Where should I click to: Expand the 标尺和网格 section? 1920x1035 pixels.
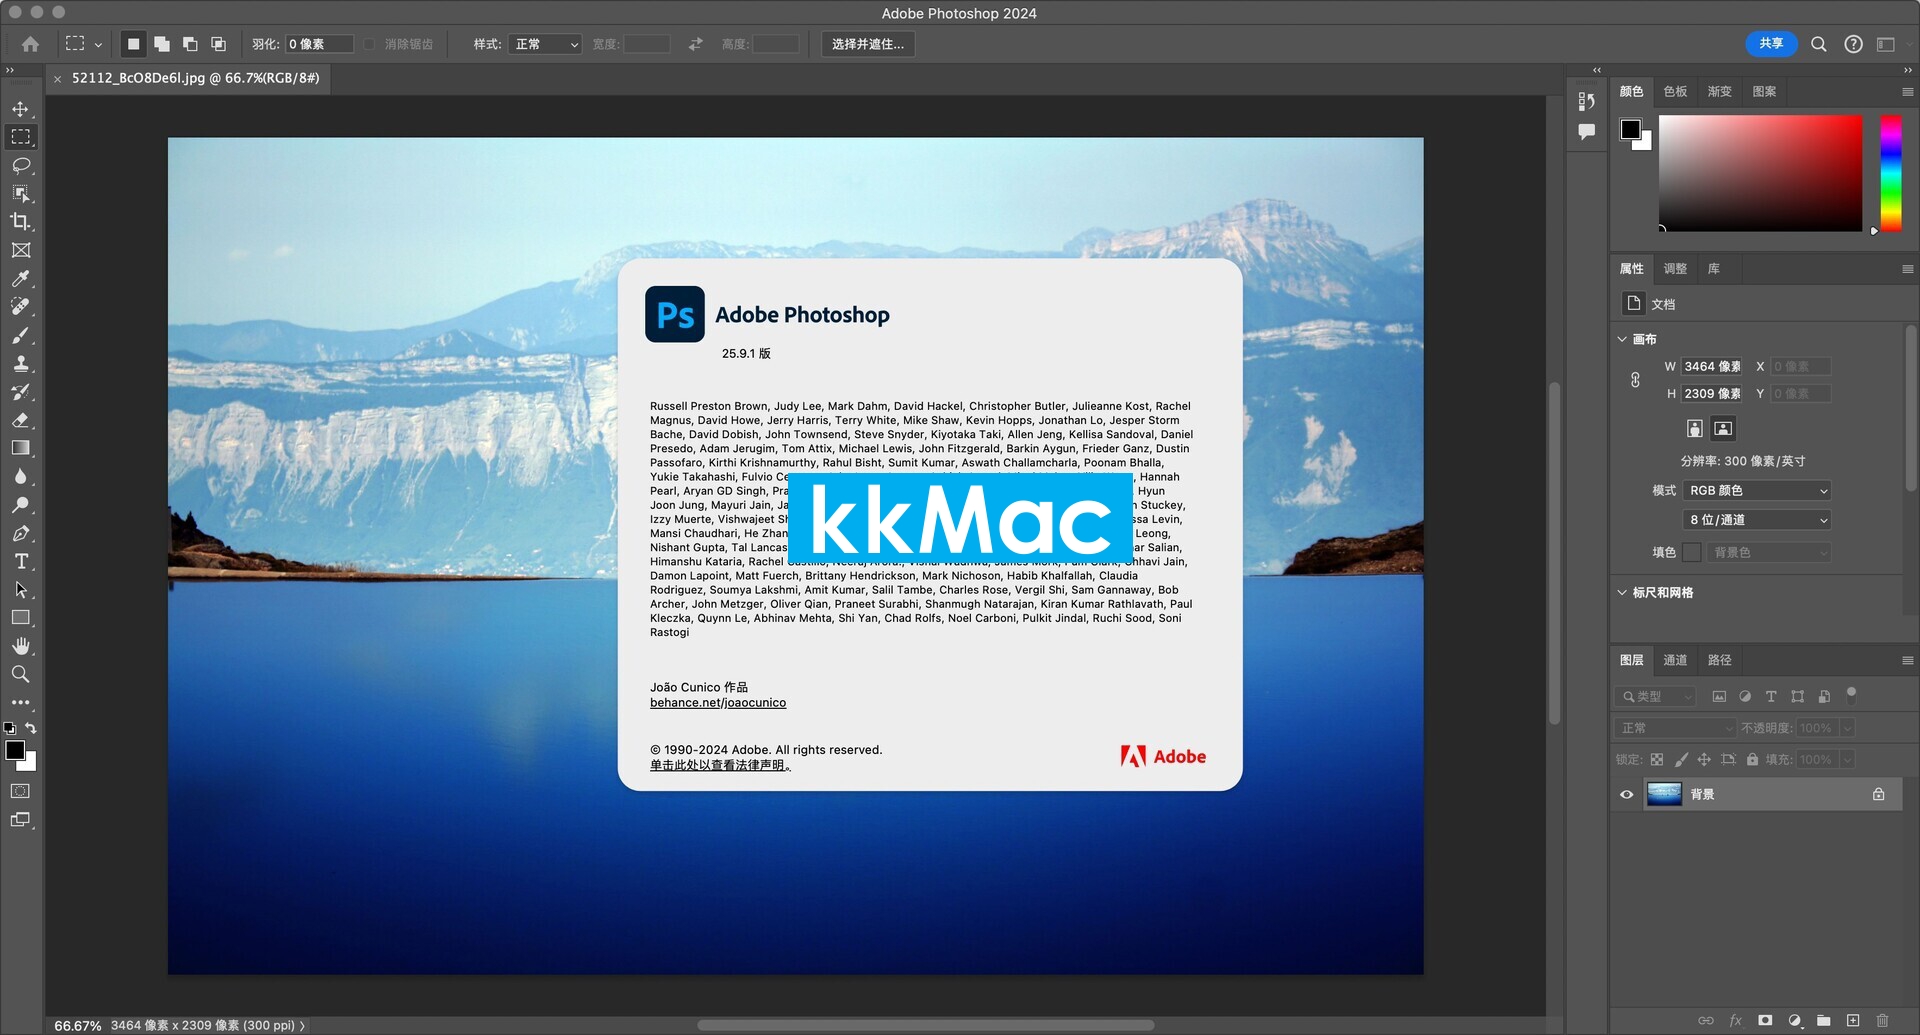point(1622,592)
